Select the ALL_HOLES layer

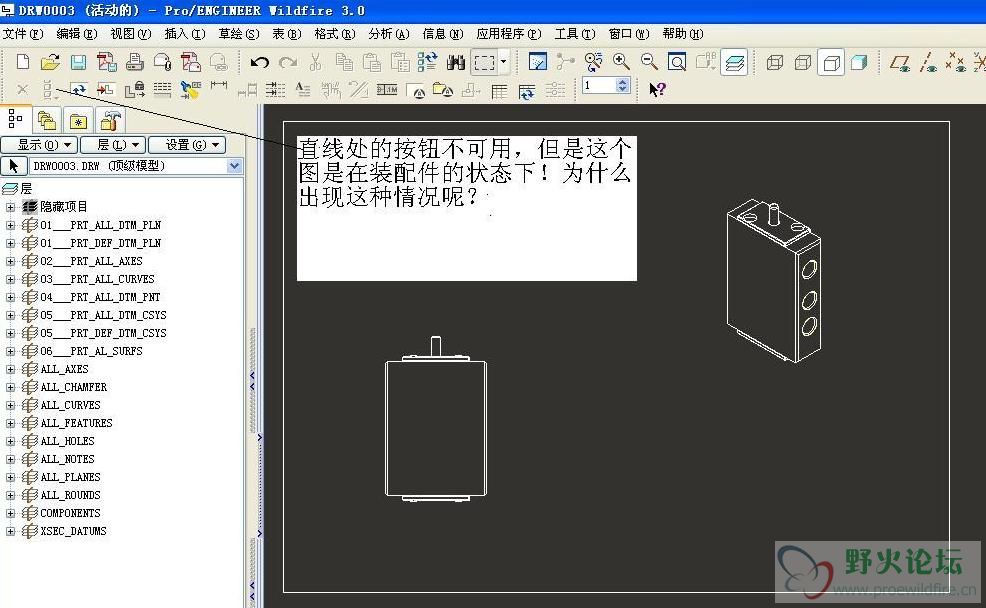[67, 441]
